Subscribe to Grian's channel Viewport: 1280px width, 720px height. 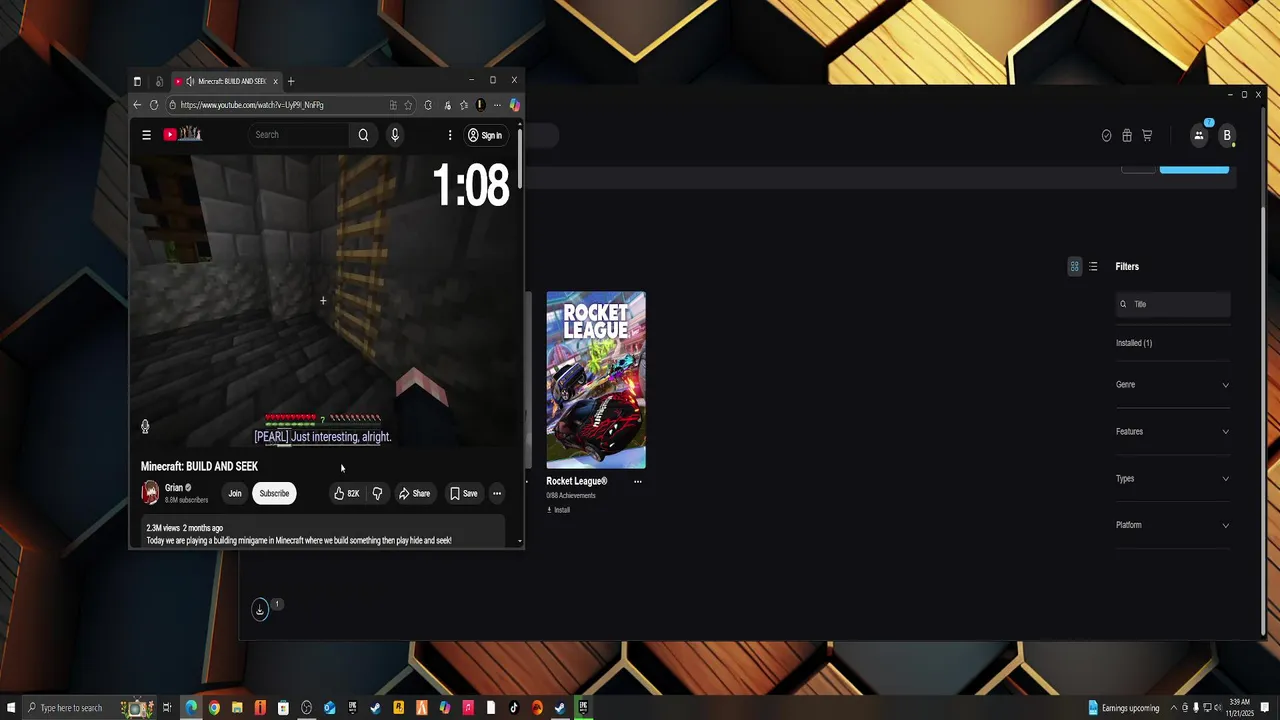click(x=274, y=493)
